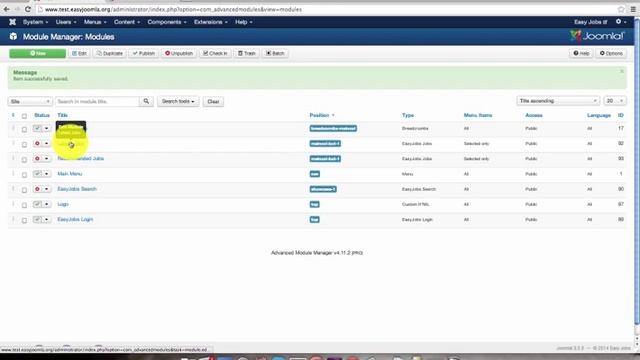Click the Clear search button
The image size is (640, 360).
tap(213, 101)
